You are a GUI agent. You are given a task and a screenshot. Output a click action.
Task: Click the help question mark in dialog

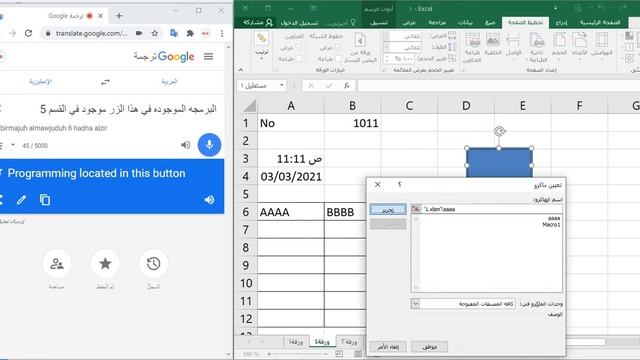coord(400,184)
